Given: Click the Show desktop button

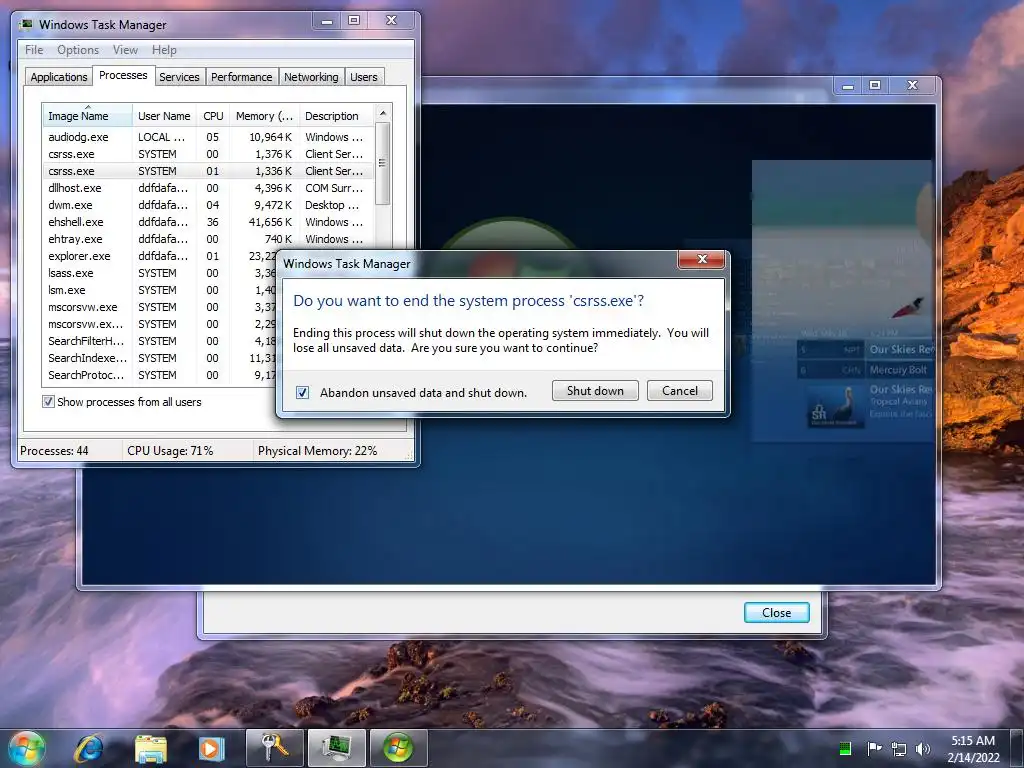Looking at the screenshot, I should (1017, 748).
